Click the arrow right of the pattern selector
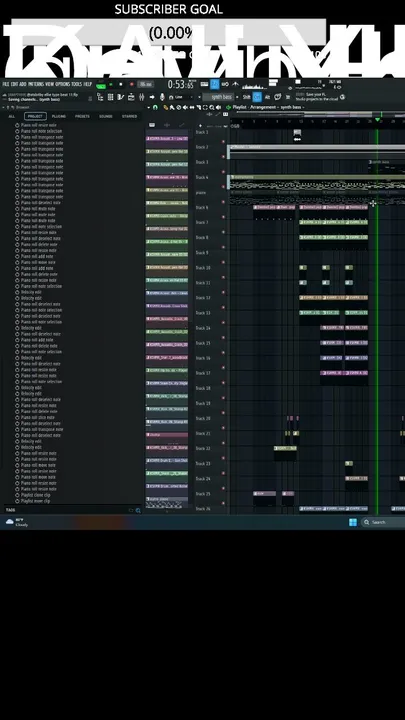405x720 pixels. (237, 97)
